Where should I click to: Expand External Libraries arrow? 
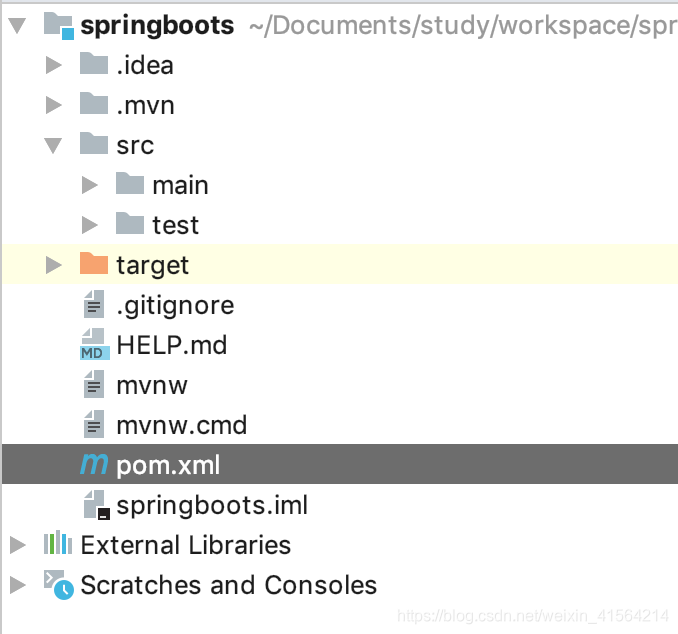(18, 545)
